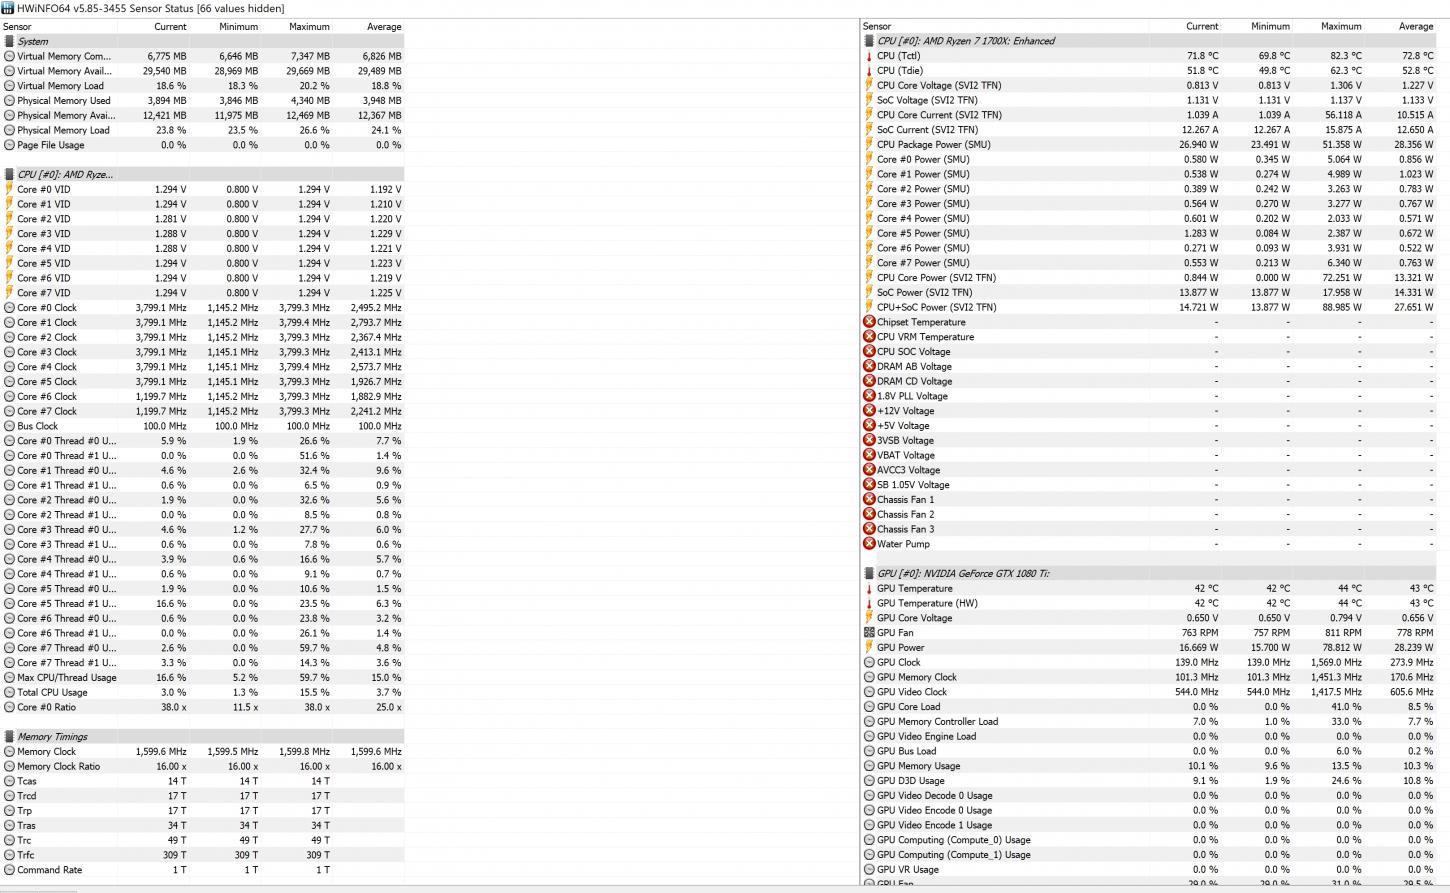Click the round icon next to GPU Core Load

(869, 707)
